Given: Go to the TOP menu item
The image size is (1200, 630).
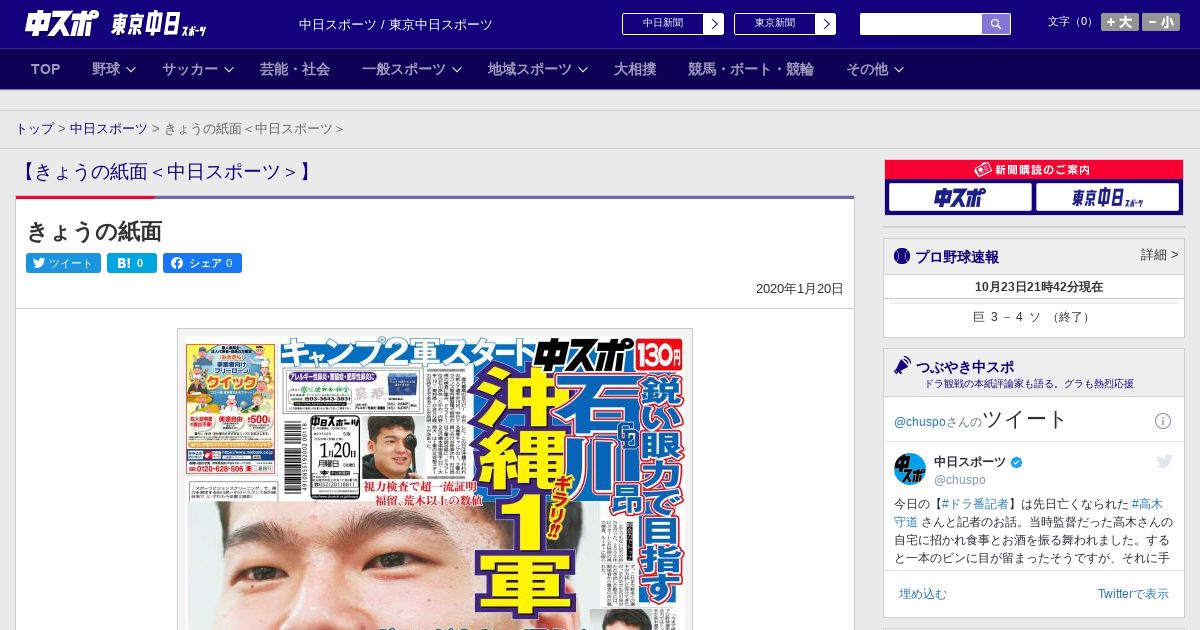Looking at the screenshot, I should click(x=46, y=69).
